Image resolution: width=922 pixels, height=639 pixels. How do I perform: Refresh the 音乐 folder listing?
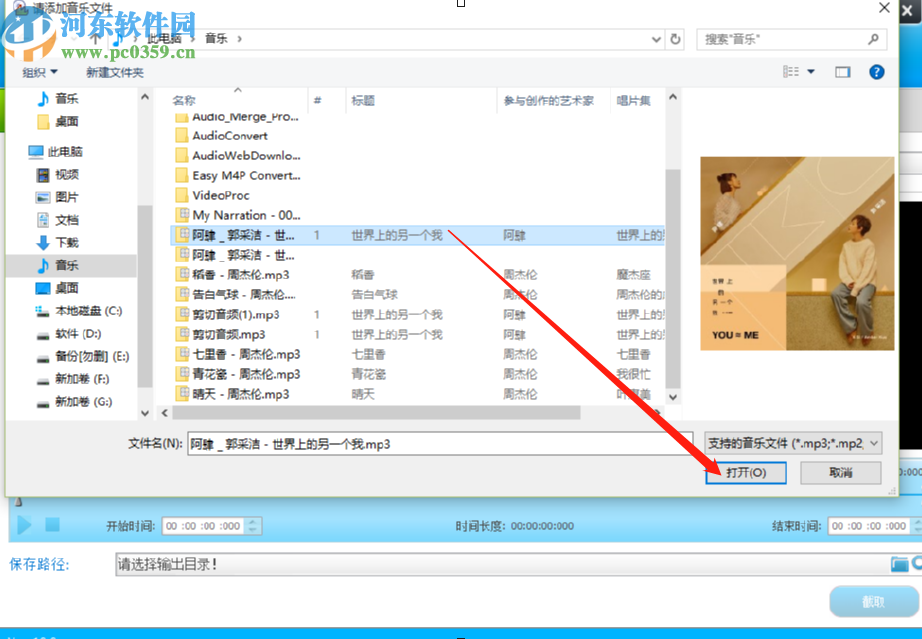[675, 39]
